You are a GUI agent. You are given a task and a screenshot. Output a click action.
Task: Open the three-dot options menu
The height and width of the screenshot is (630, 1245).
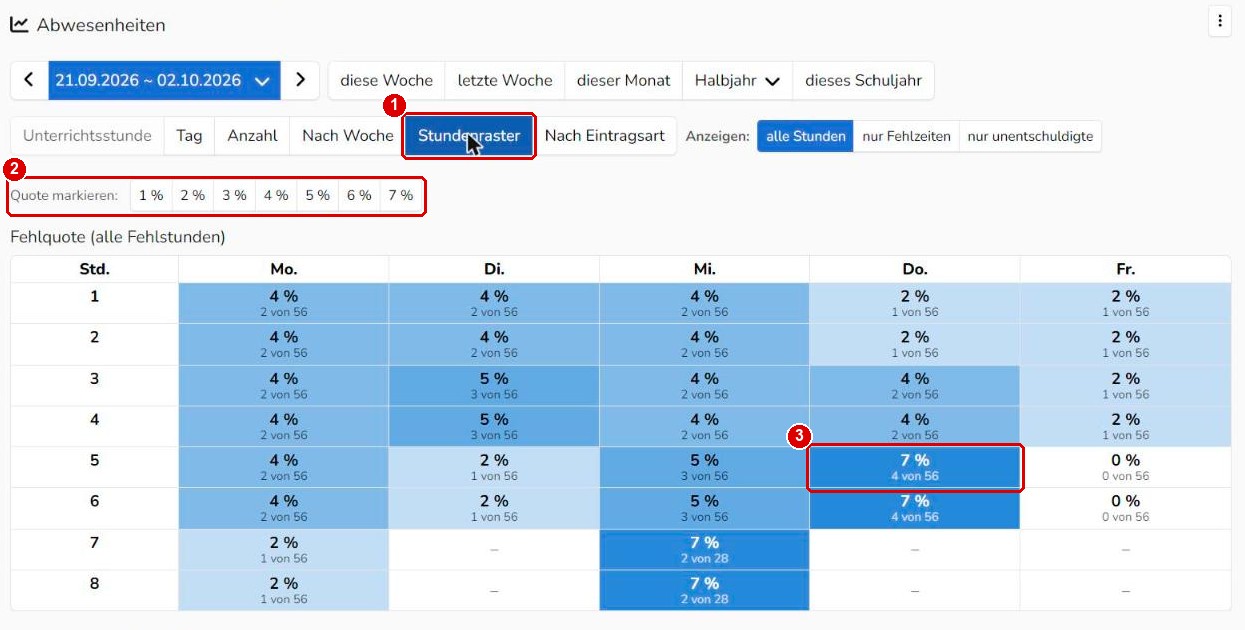click(1219, 21)
